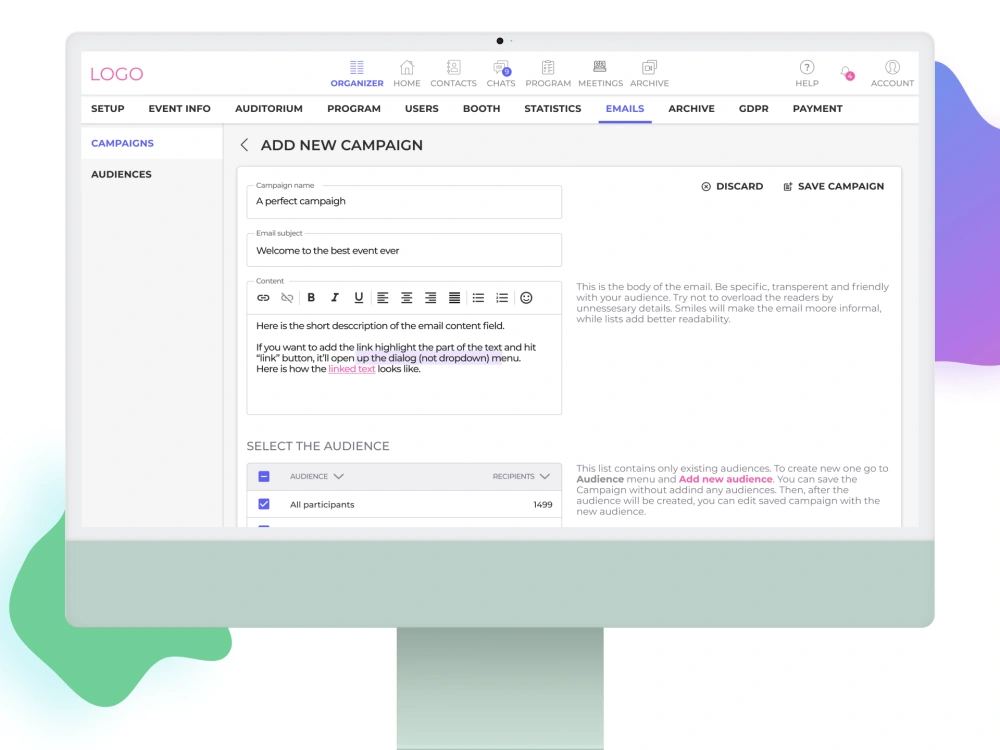Center align the content text
This screenshot has width=1000, height=750.
pos(406,298)
